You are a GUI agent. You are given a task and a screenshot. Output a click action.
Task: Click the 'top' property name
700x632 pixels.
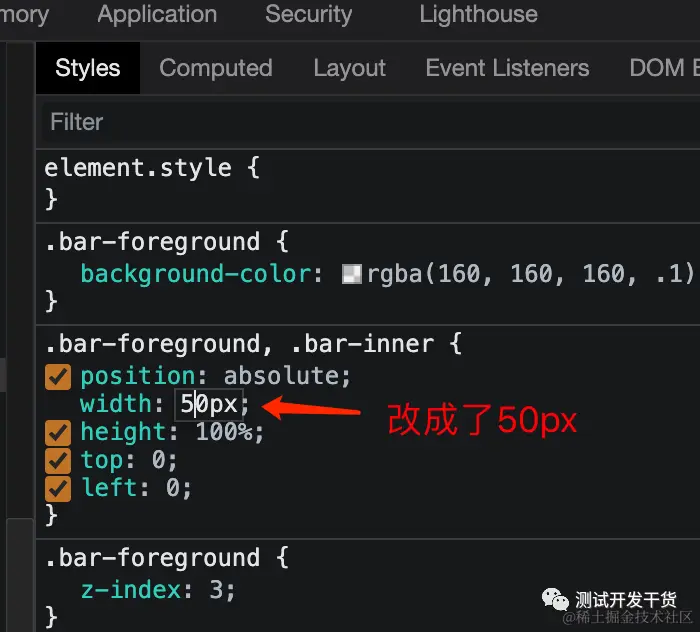tap(101, 460)
